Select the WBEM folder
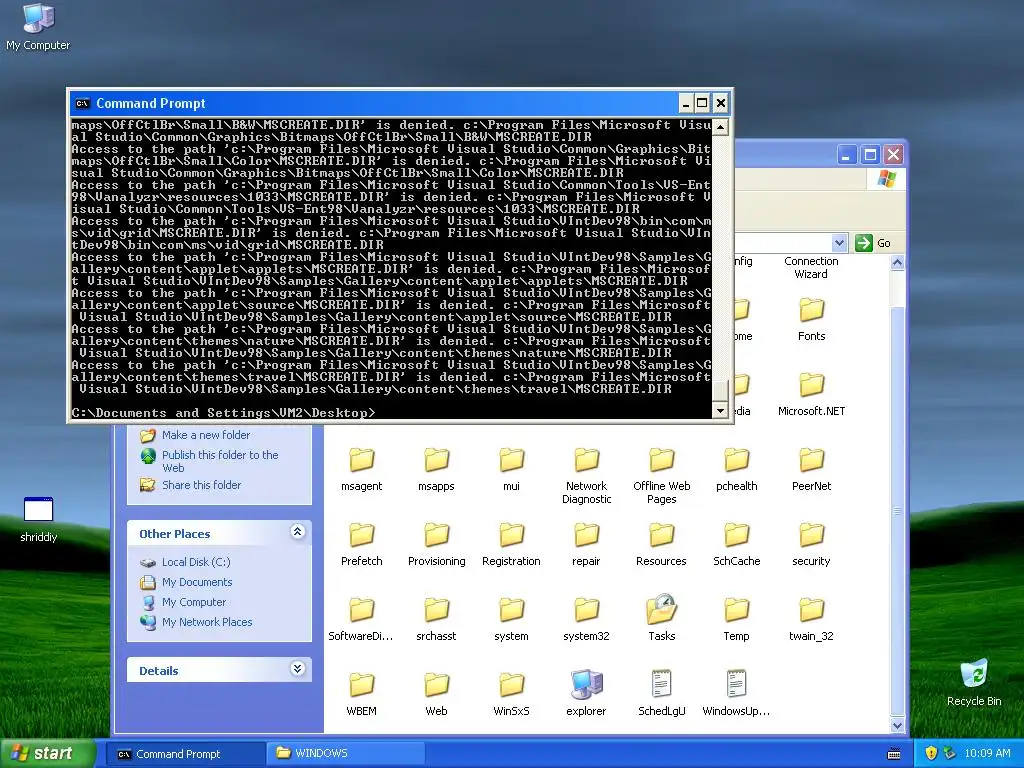Image resolution: width=1024 pixels, height=768 pixels. pyautogui.click(x=361, y=695)
